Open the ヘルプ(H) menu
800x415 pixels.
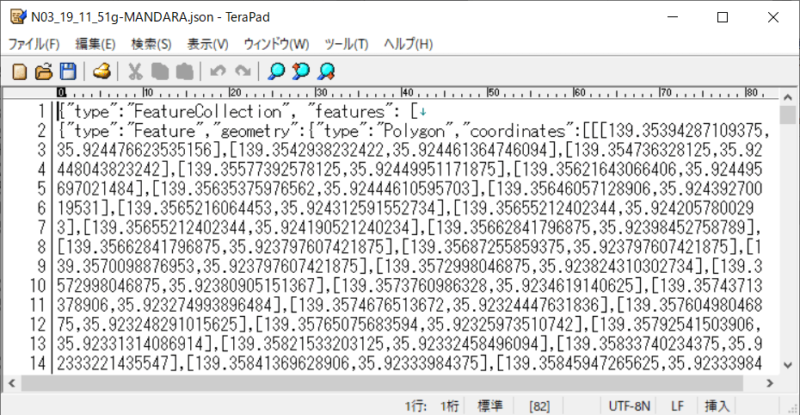coord(408,44)
